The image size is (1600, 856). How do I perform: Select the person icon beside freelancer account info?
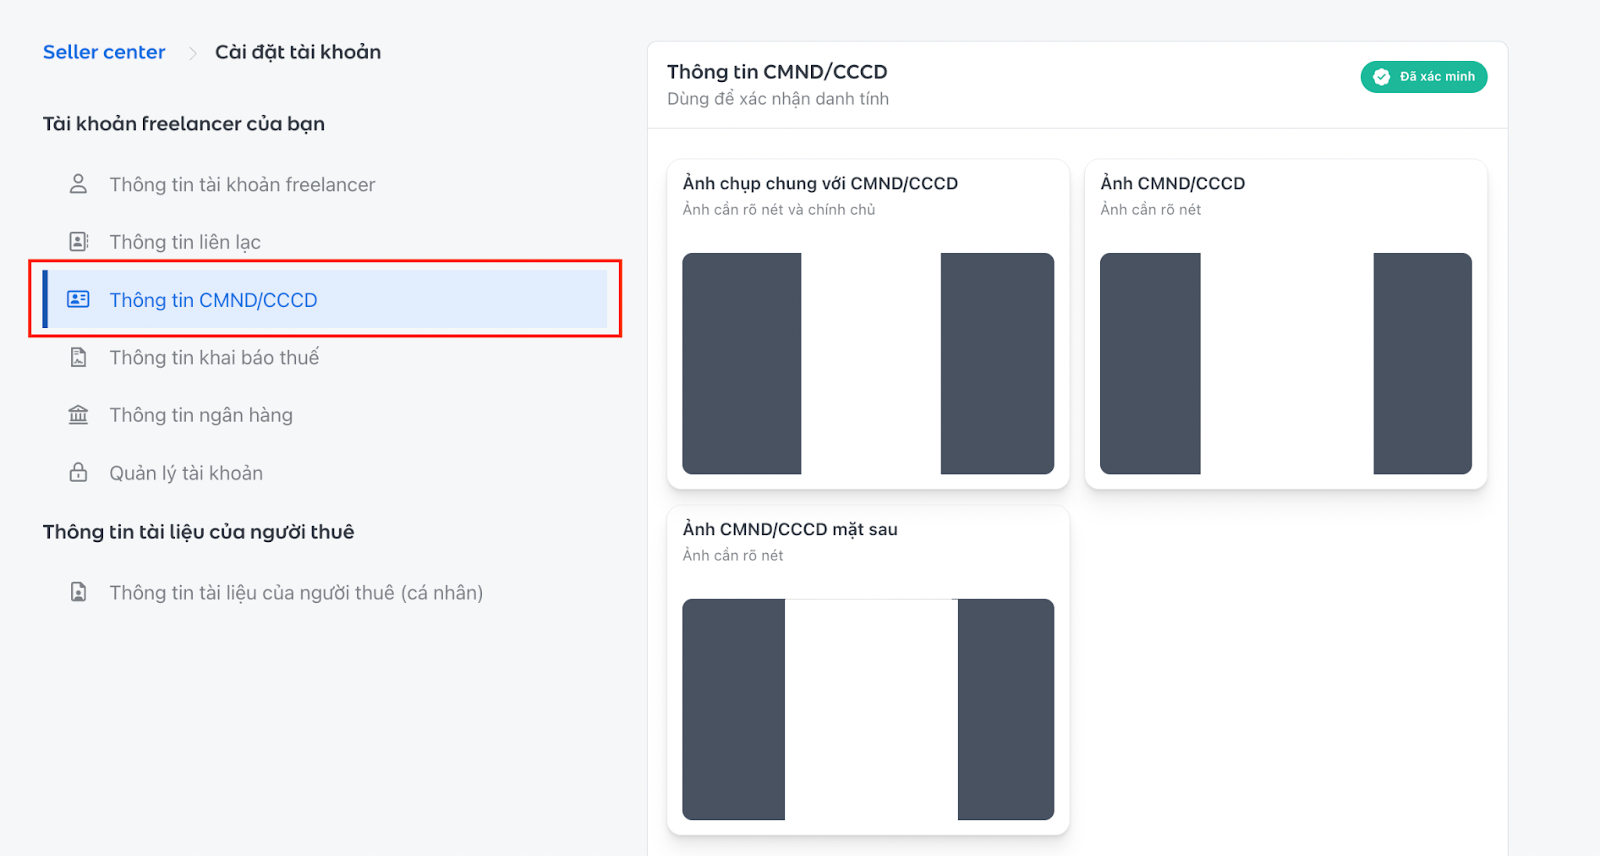click(78, 183)
